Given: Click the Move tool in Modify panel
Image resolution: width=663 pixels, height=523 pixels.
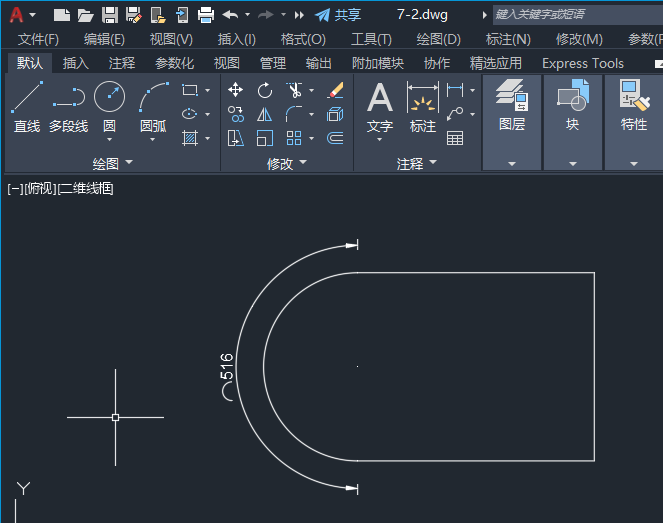Looking at the screenshot, I should (x=236, y=90).
